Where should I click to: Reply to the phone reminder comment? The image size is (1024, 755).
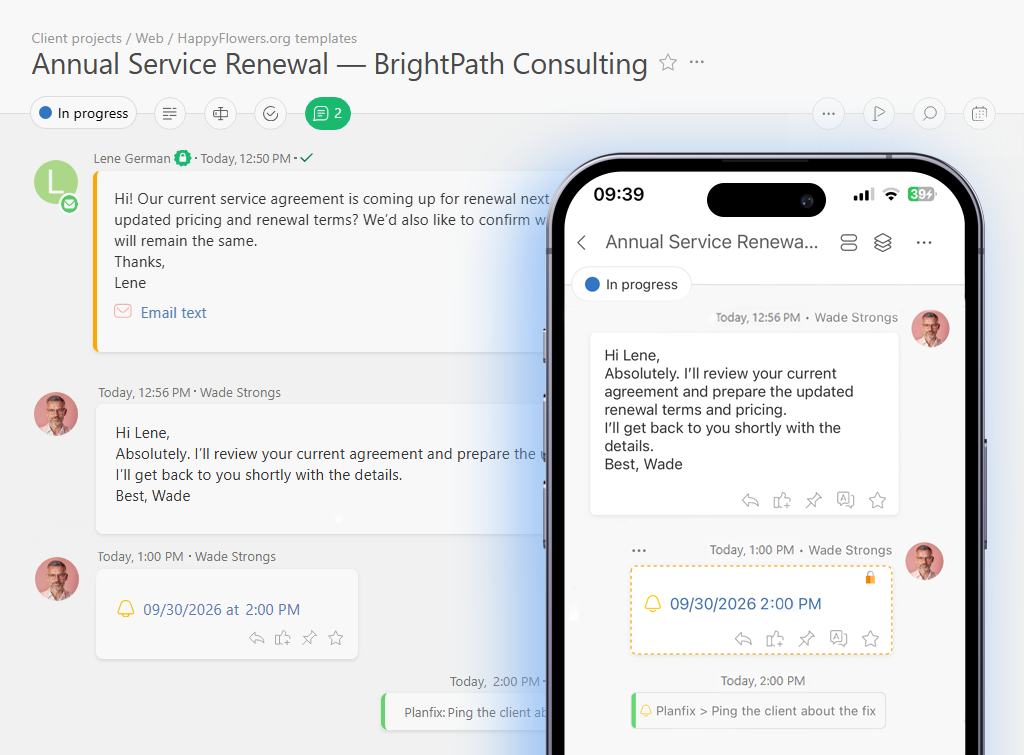[x=743, y=639]
